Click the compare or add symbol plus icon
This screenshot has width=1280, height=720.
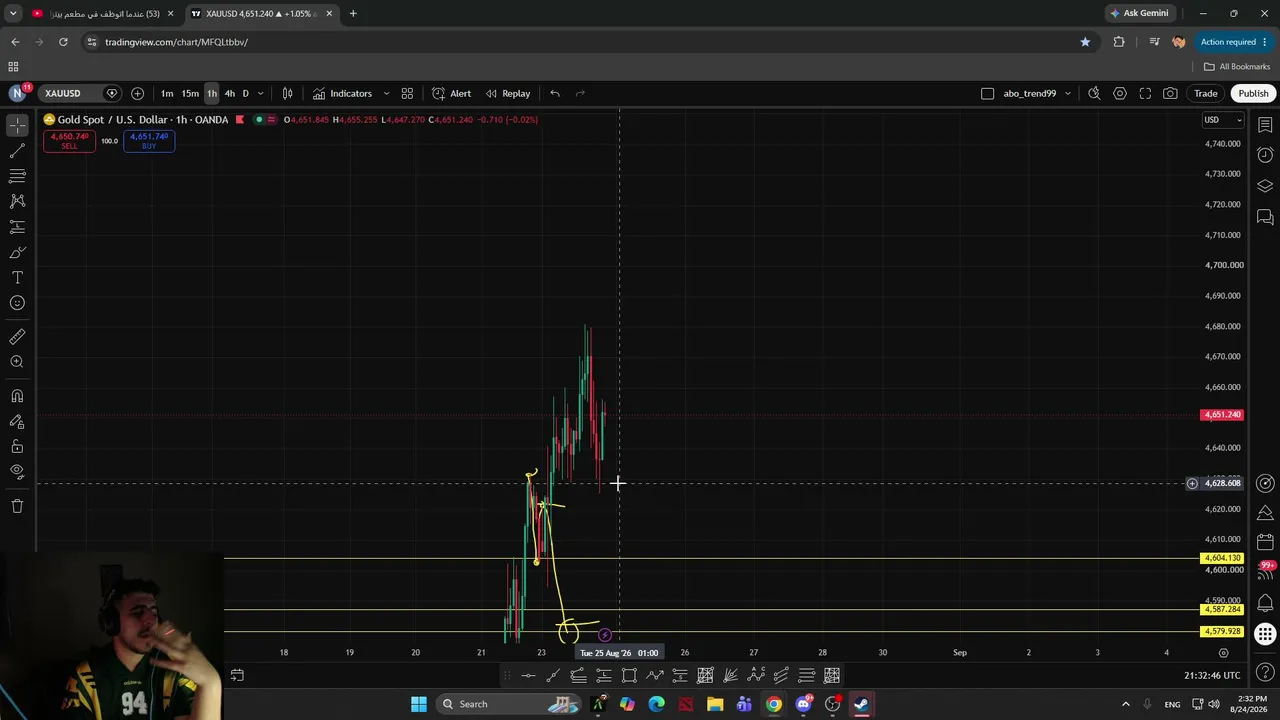[137, 93]
